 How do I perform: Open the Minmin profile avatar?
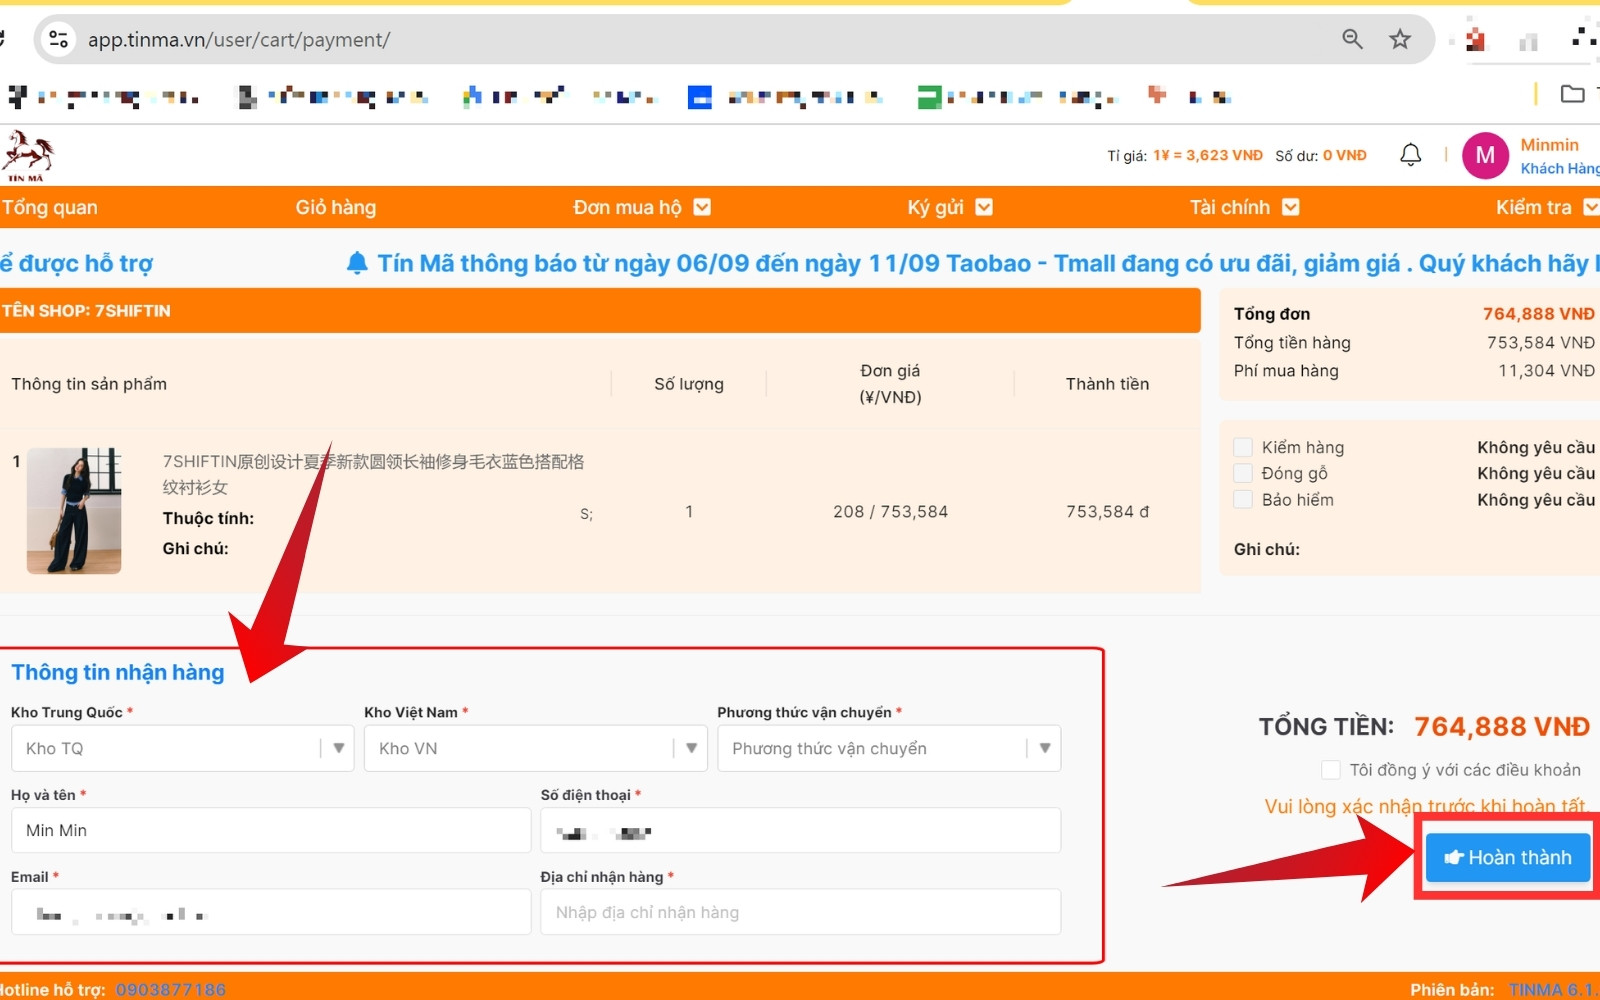point(1485,156)
